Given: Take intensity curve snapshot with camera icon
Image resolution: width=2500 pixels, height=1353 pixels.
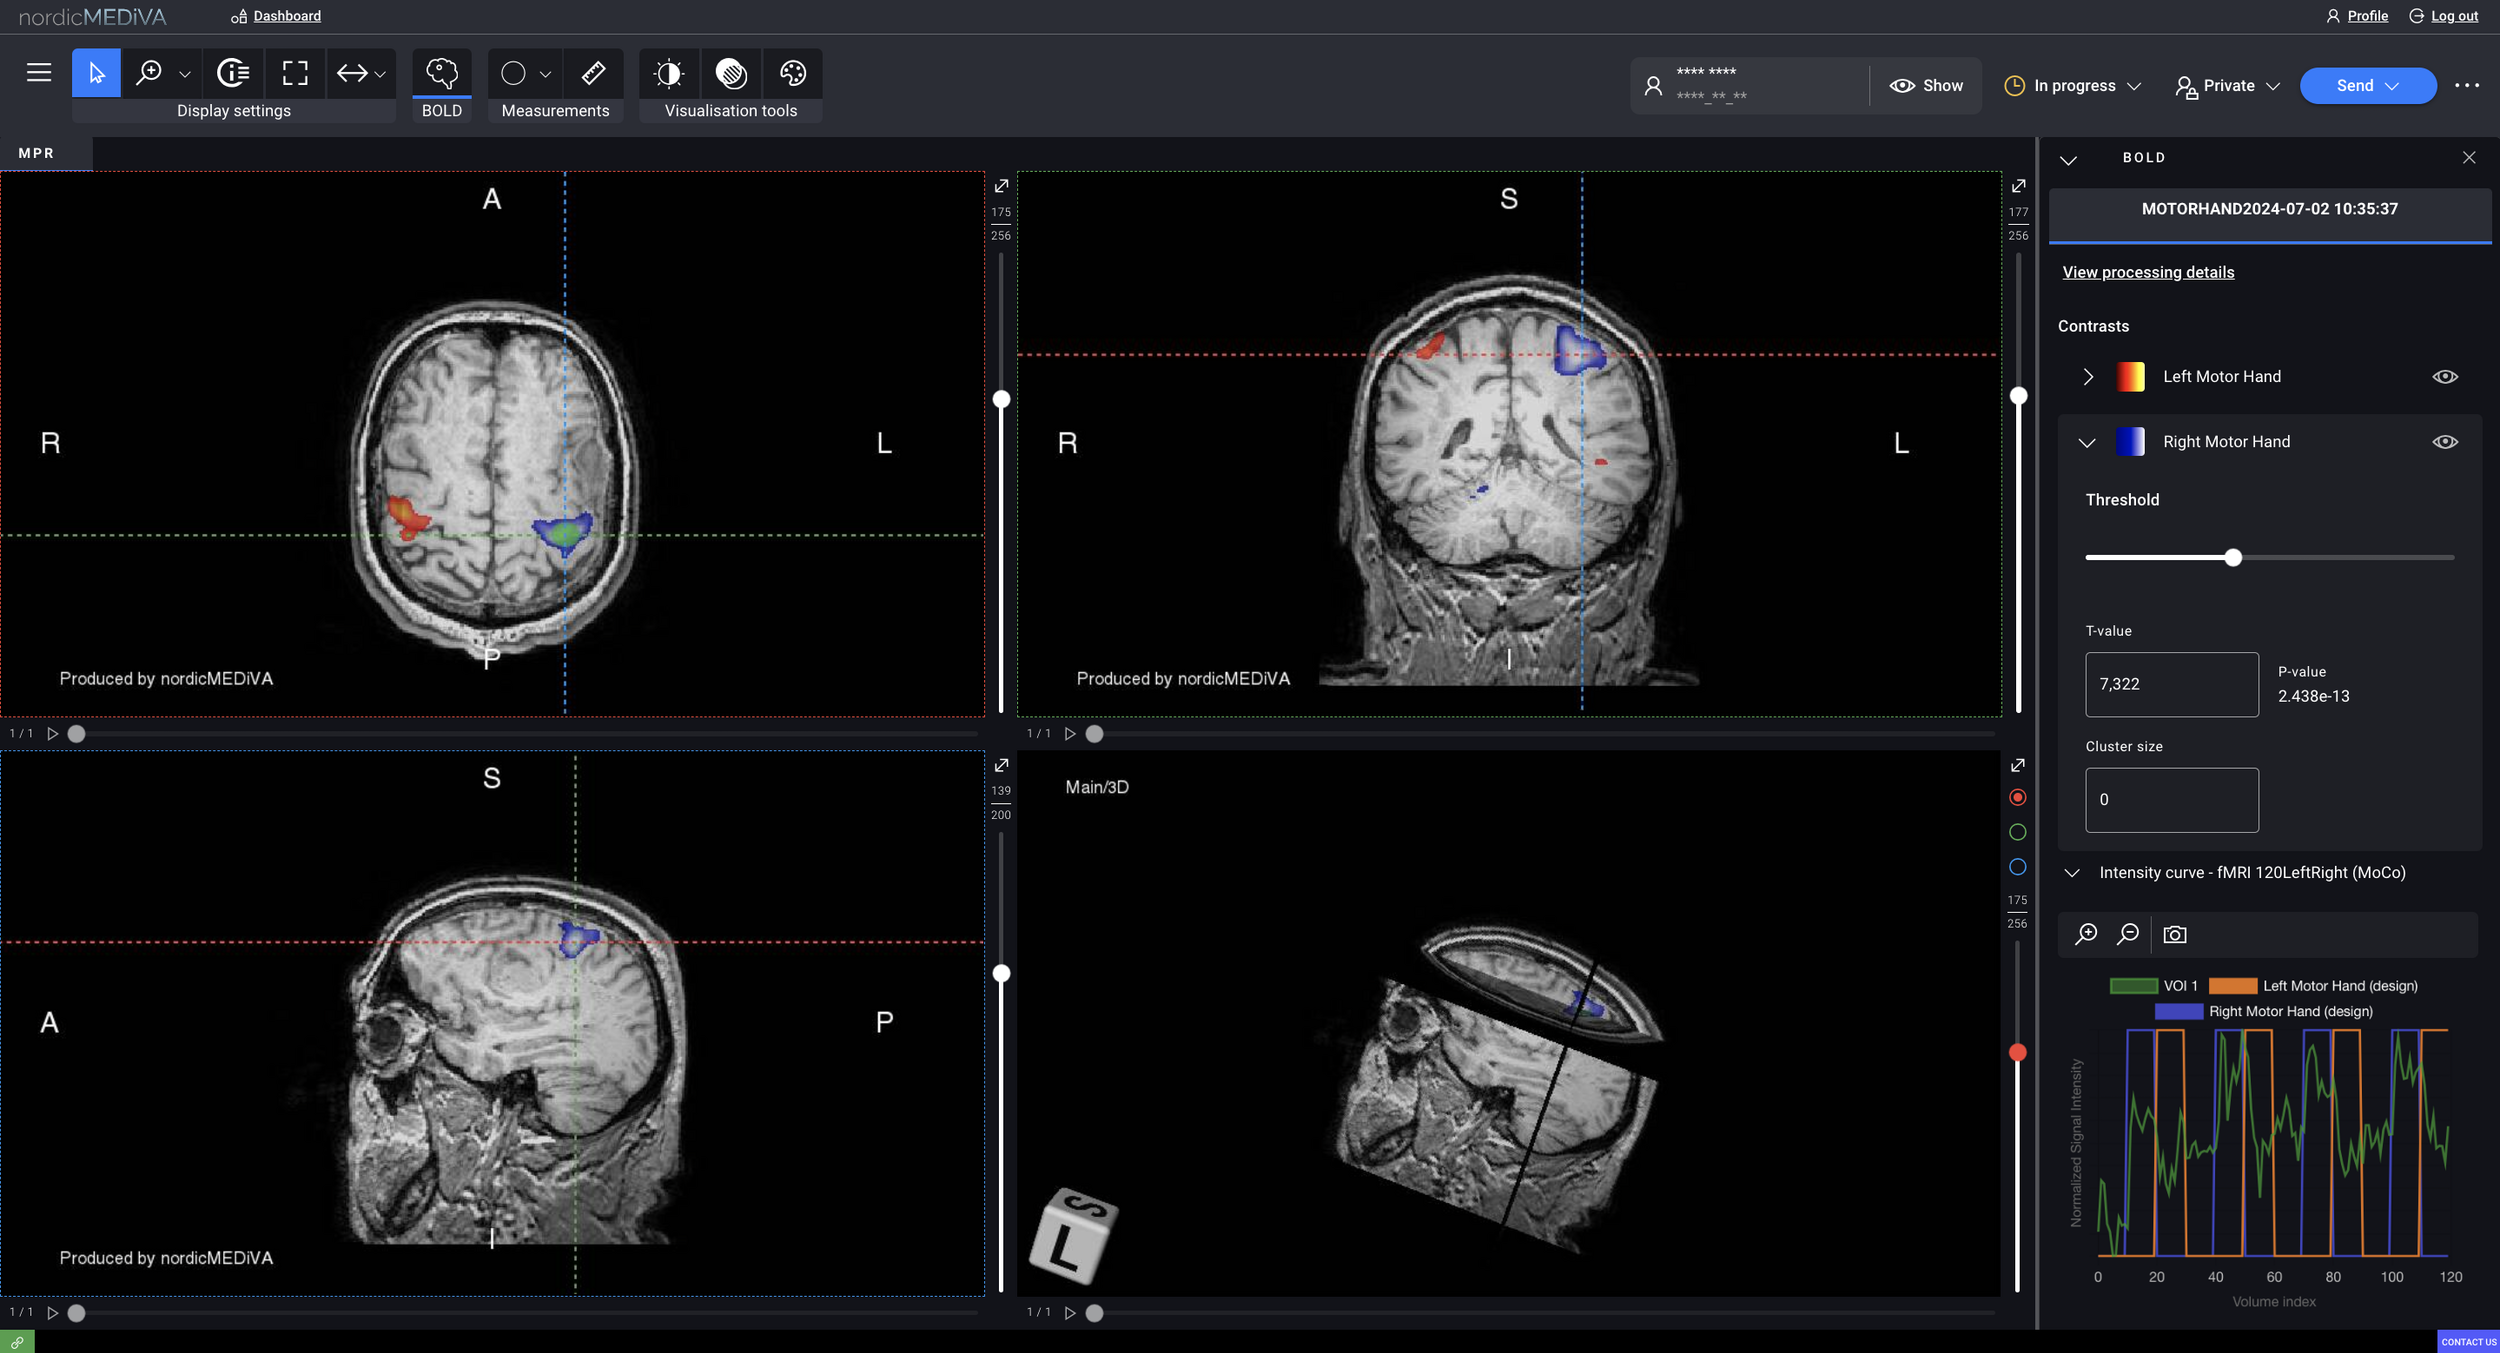Looking at the screenshot, I should click(2174, 934).
